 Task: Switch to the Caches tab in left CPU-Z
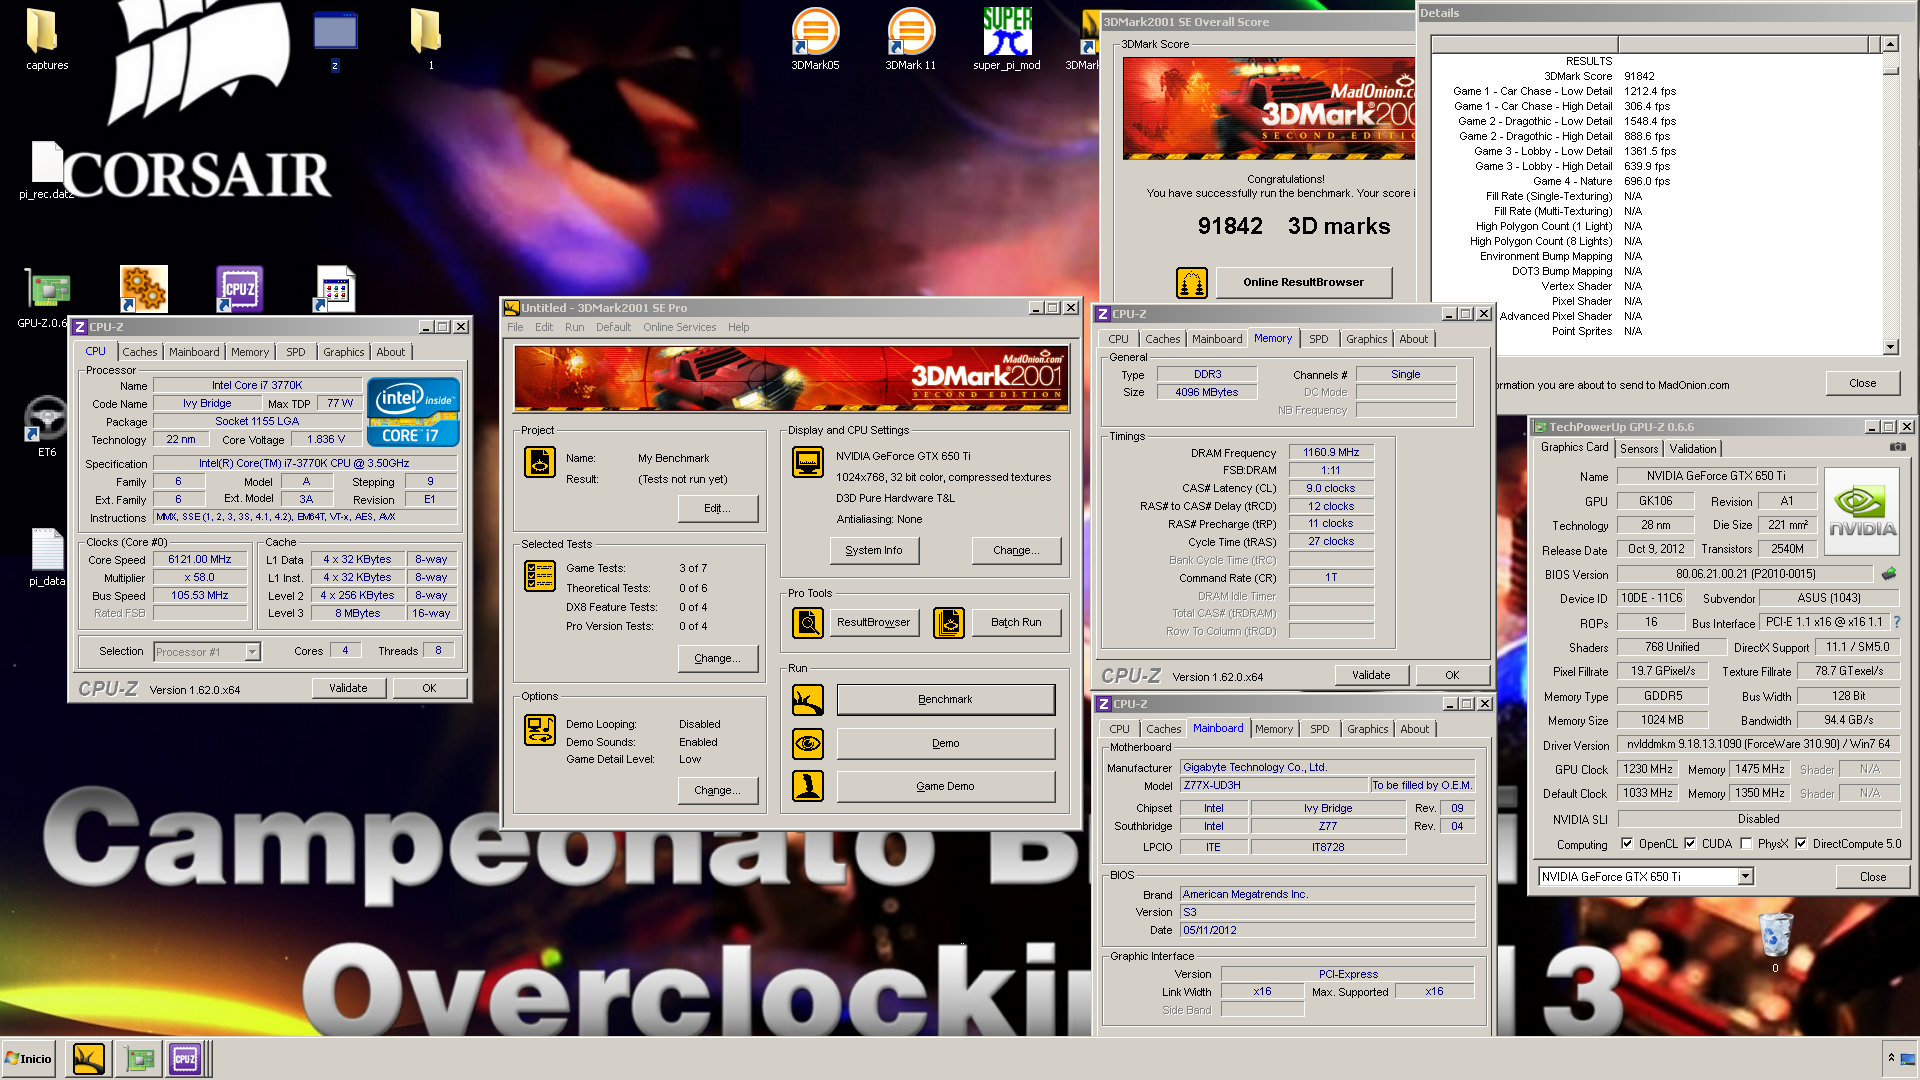140,352
